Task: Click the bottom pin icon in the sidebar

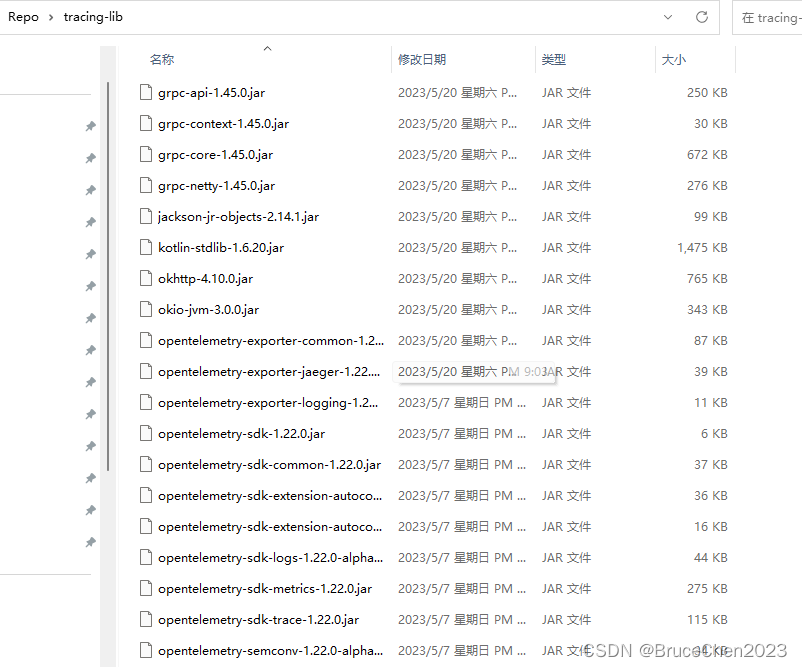Action: click(90, 542)
